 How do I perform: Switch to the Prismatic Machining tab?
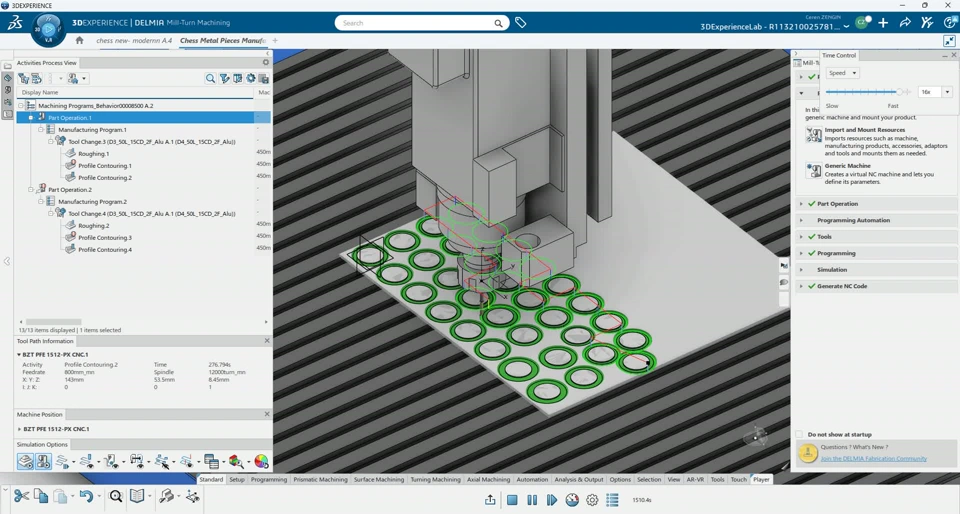tap(320, 480)
